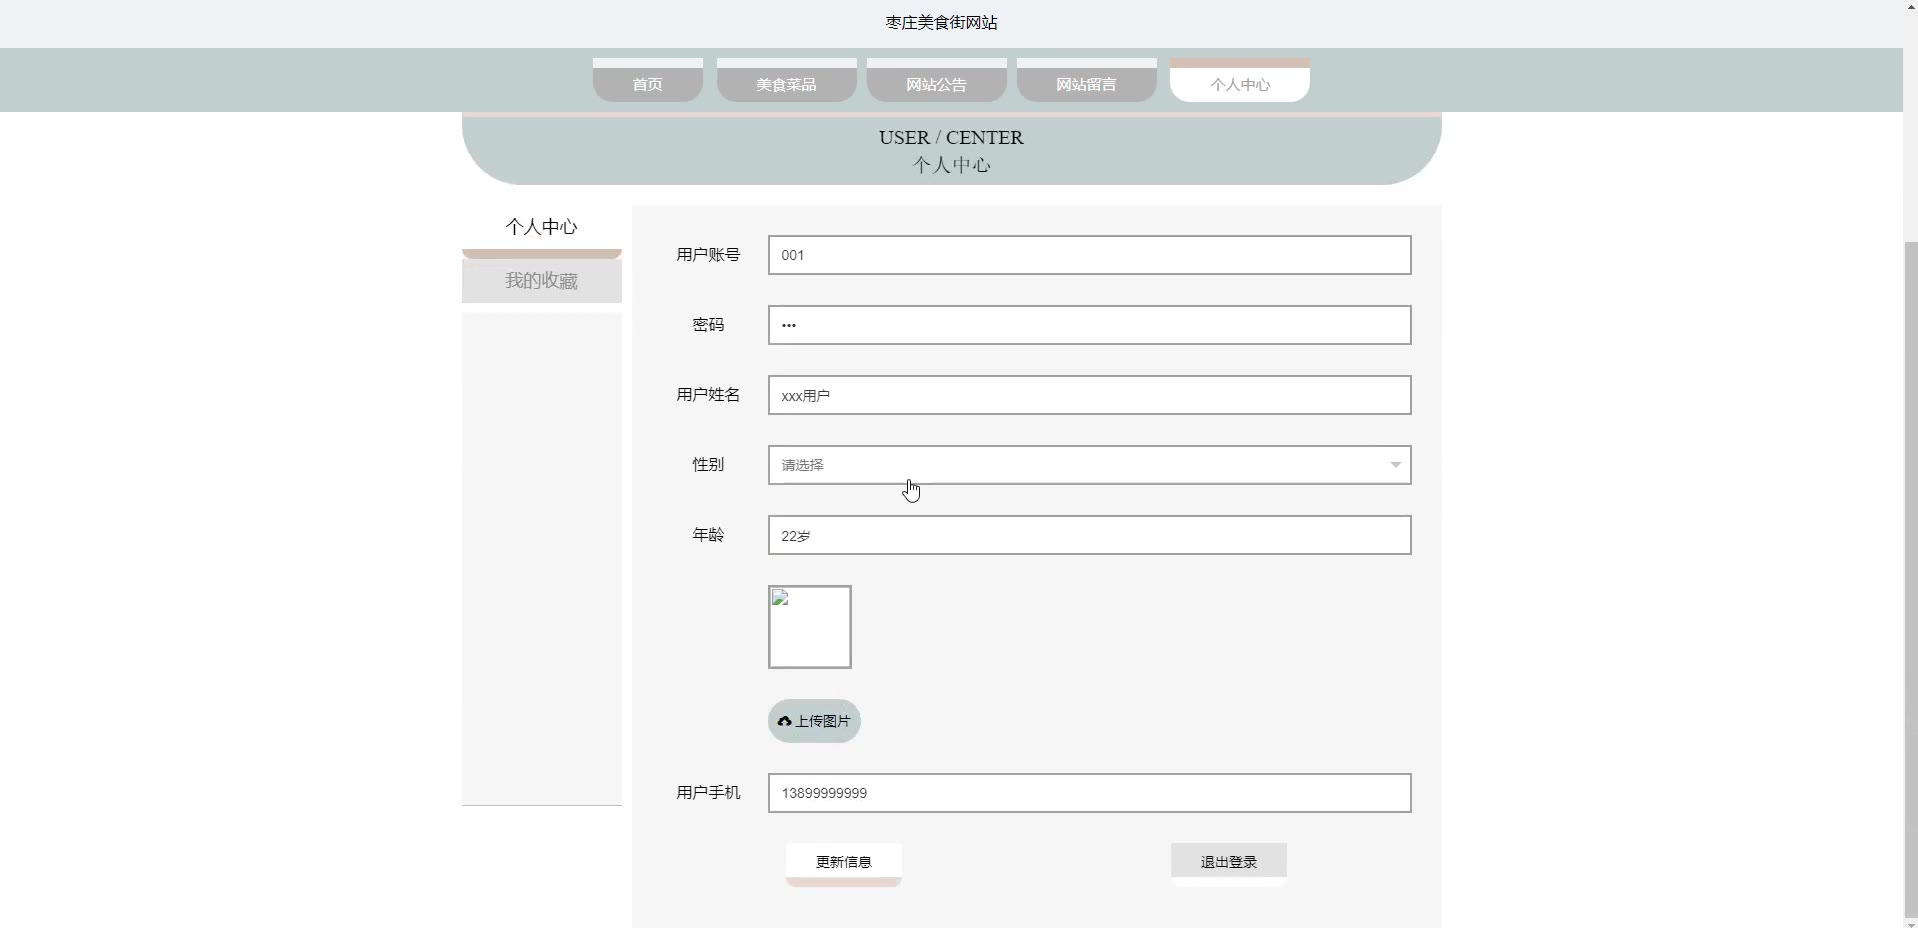The image size is (1918, 928).
Task: Click the 上传图片 upload button
Action: 814,721
